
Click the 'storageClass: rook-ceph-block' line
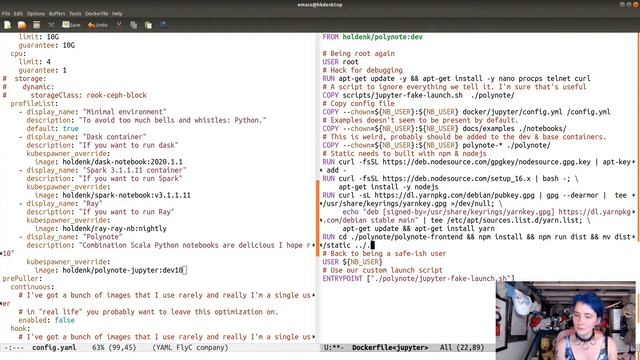(x=74, y=95)
